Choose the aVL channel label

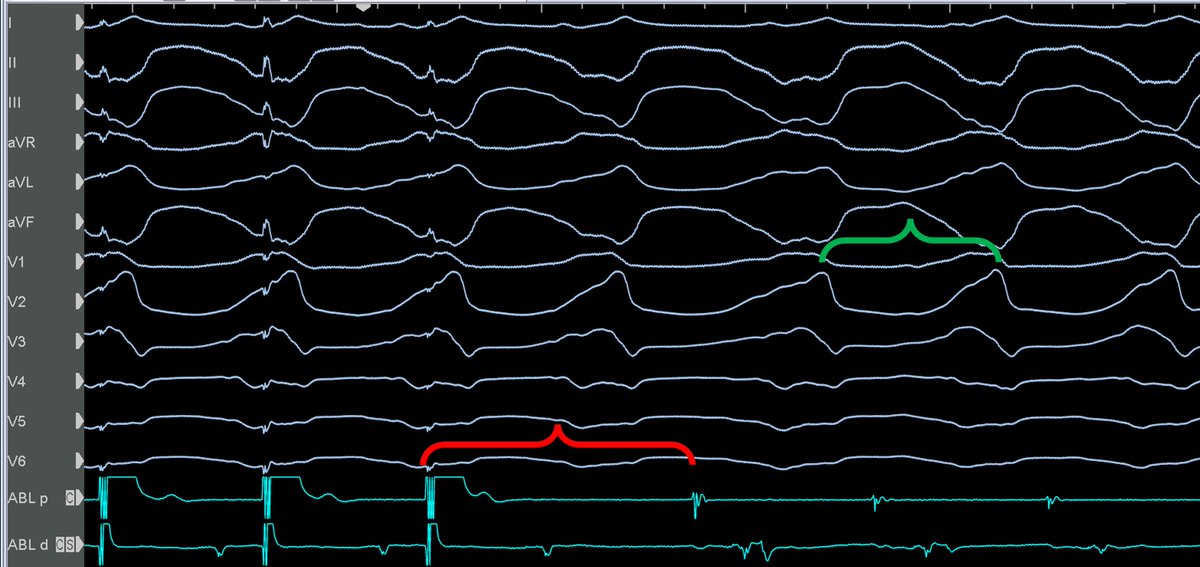(x=20, y=182)
